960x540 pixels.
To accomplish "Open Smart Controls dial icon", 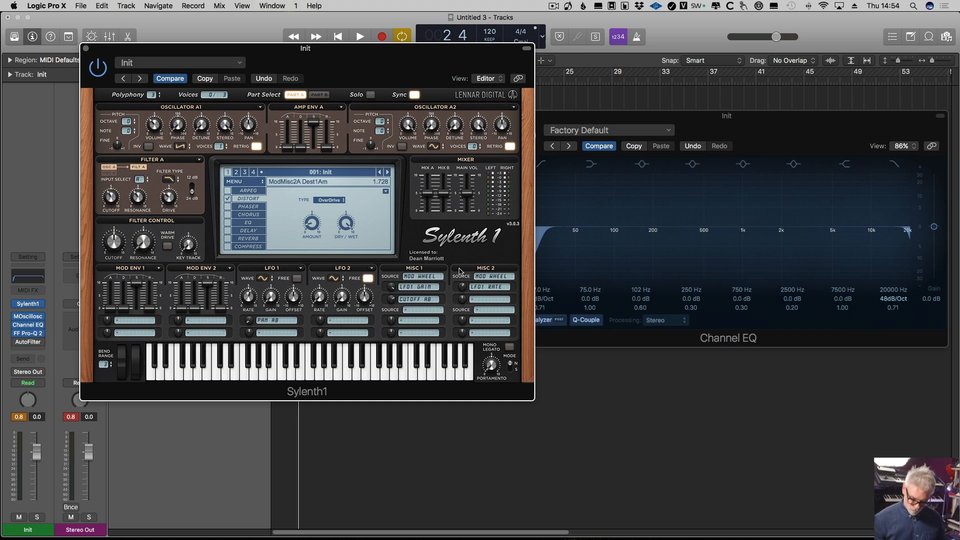I will point(91,37).
